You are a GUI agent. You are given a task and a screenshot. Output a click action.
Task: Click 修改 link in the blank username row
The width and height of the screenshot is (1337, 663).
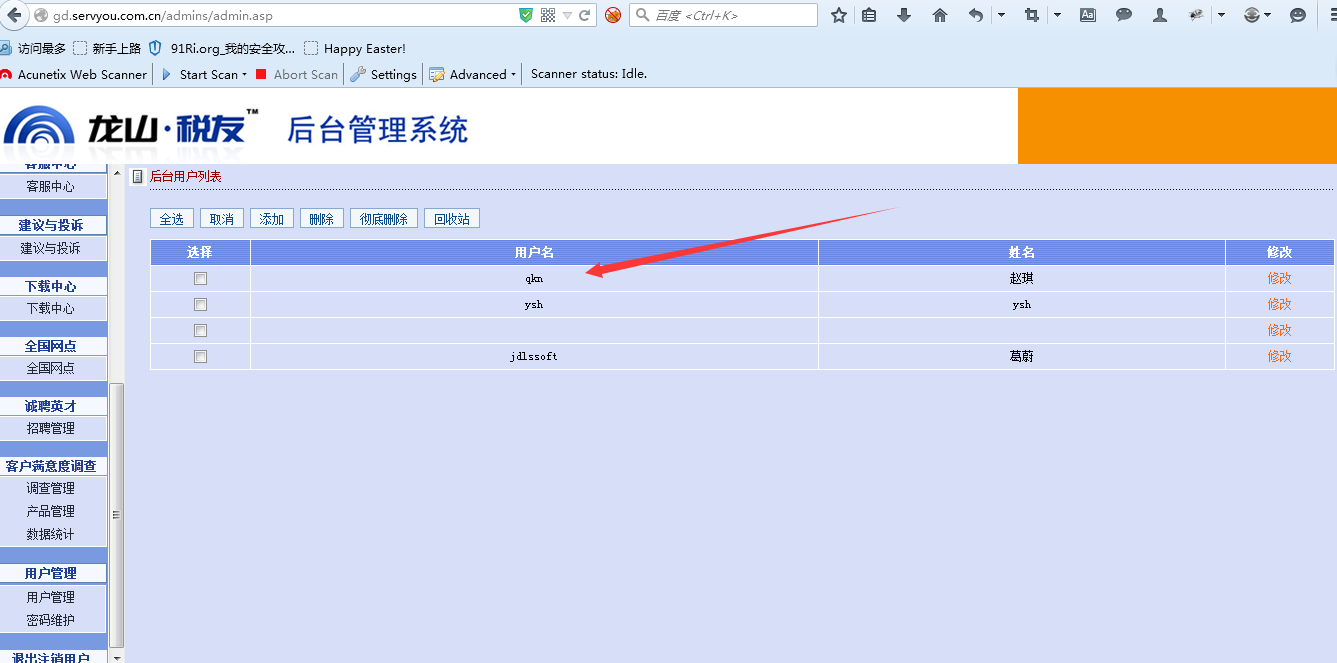(x=1280, y=330)
